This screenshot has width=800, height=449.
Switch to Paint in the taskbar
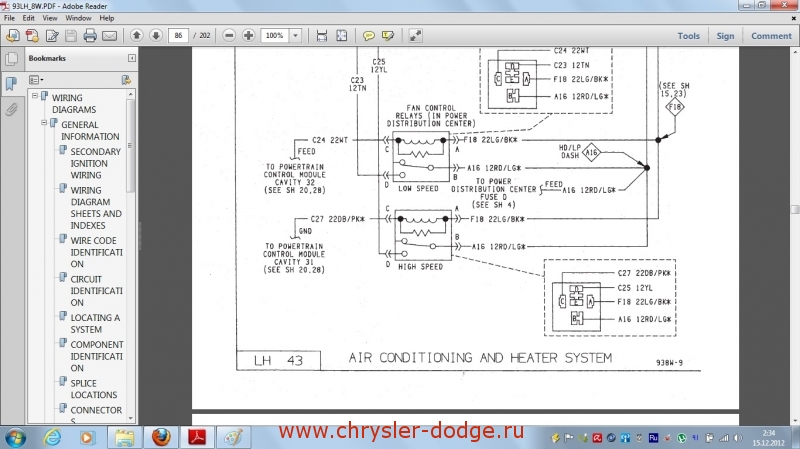pos(234,438)
